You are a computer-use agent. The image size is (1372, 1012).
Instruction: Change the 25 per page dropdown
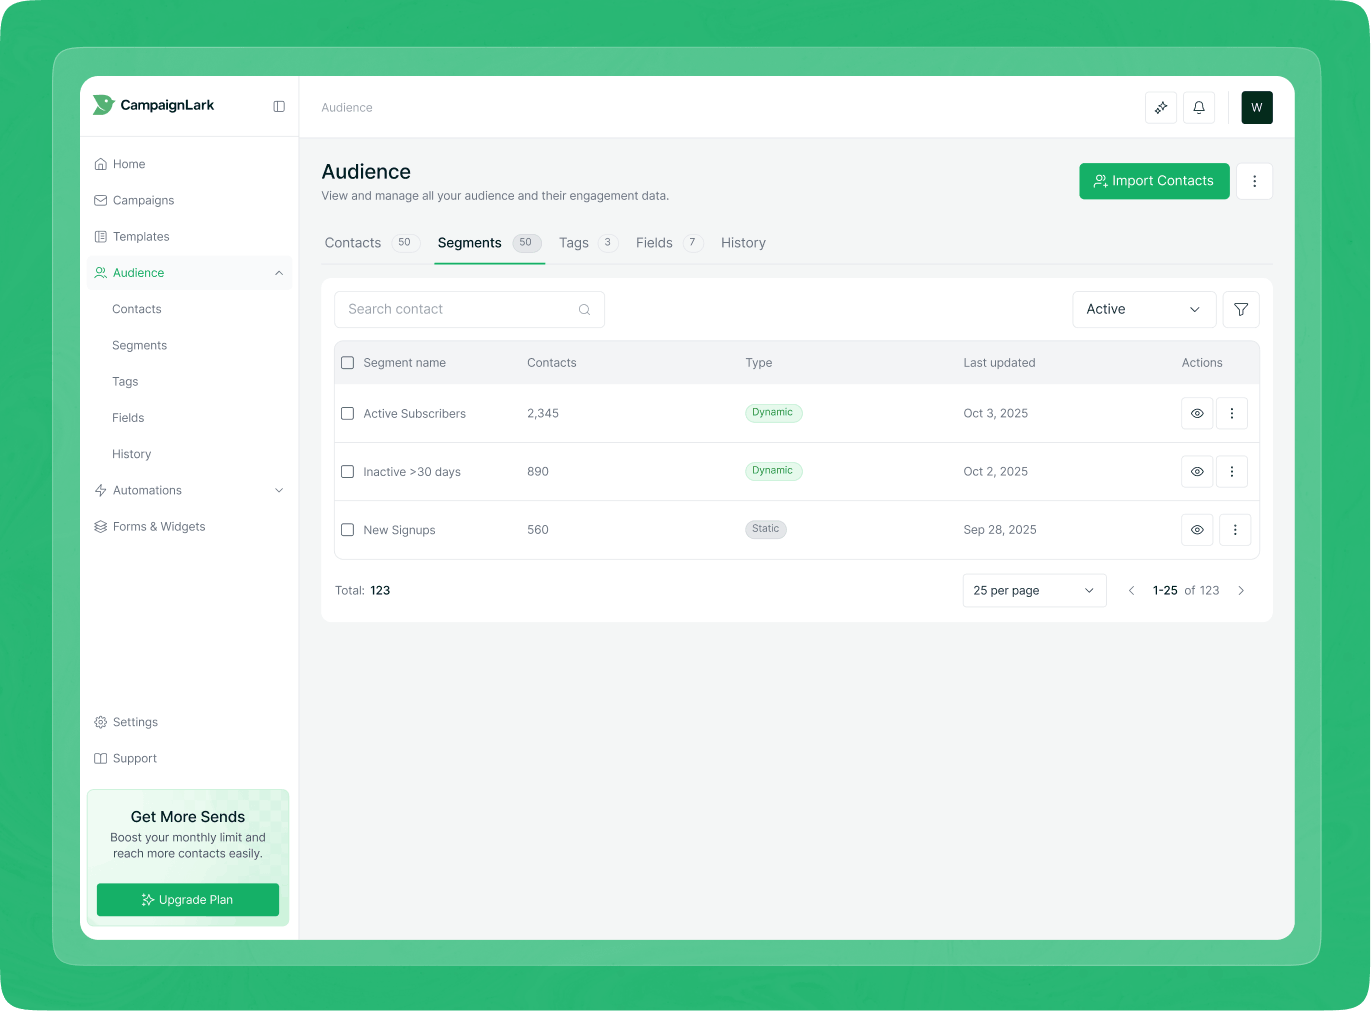click(x=1033, y=591)
